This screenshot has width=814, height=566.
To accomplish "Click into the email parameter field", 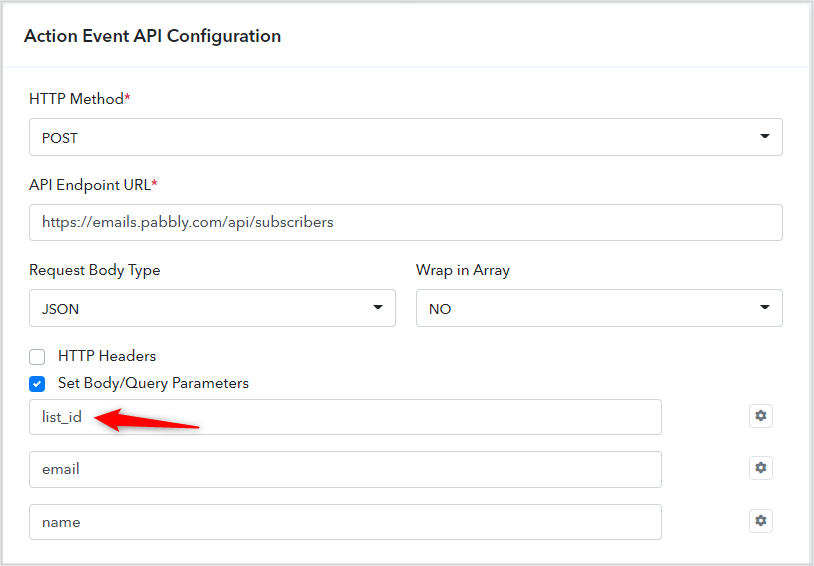I will tap(345, 469).
